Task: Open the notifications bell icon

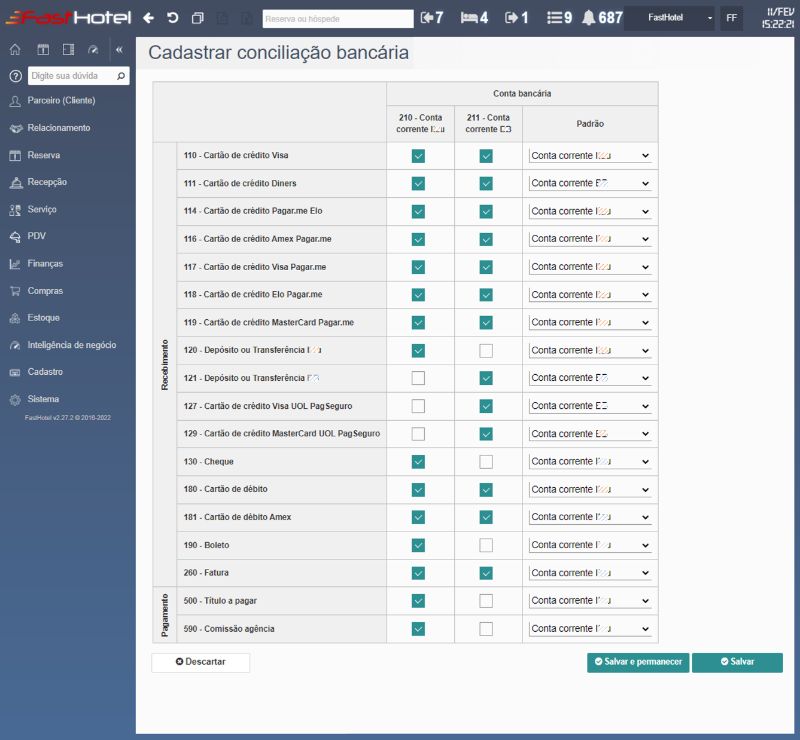Action: (588, 18)
